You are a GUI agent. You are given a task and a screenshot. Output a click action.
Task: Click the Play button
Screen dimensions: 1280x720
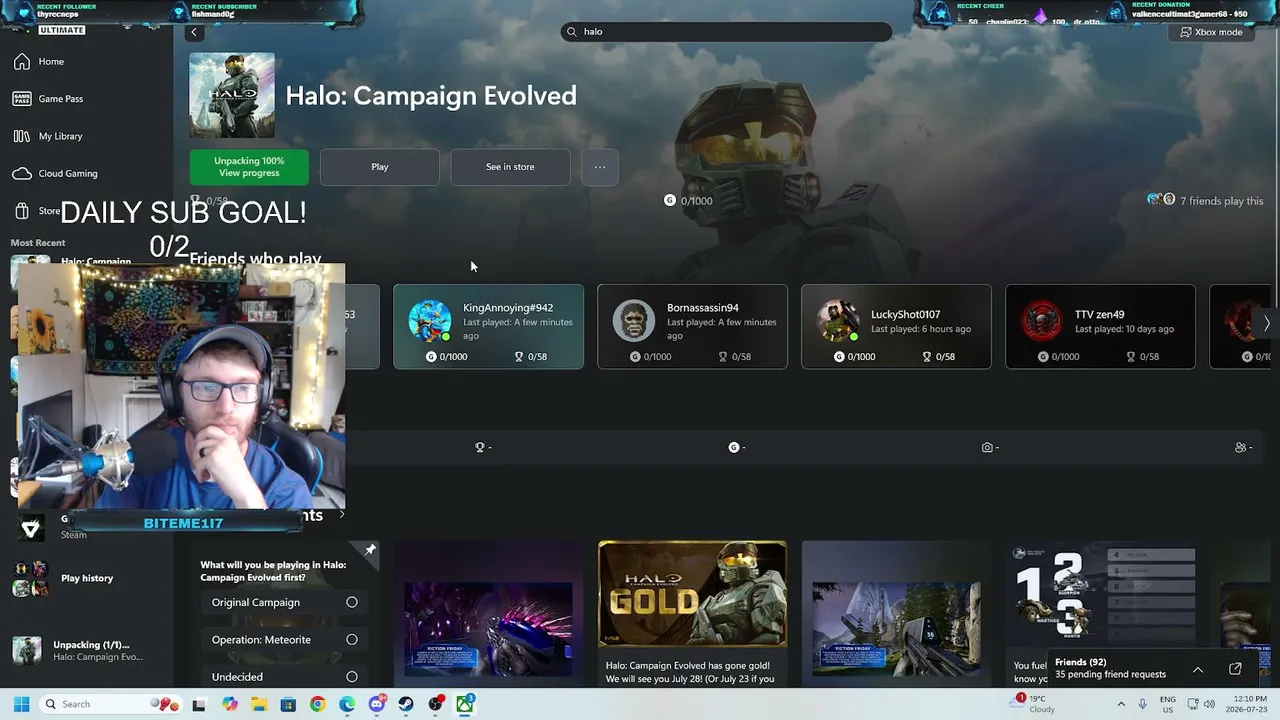coord(380,167)
